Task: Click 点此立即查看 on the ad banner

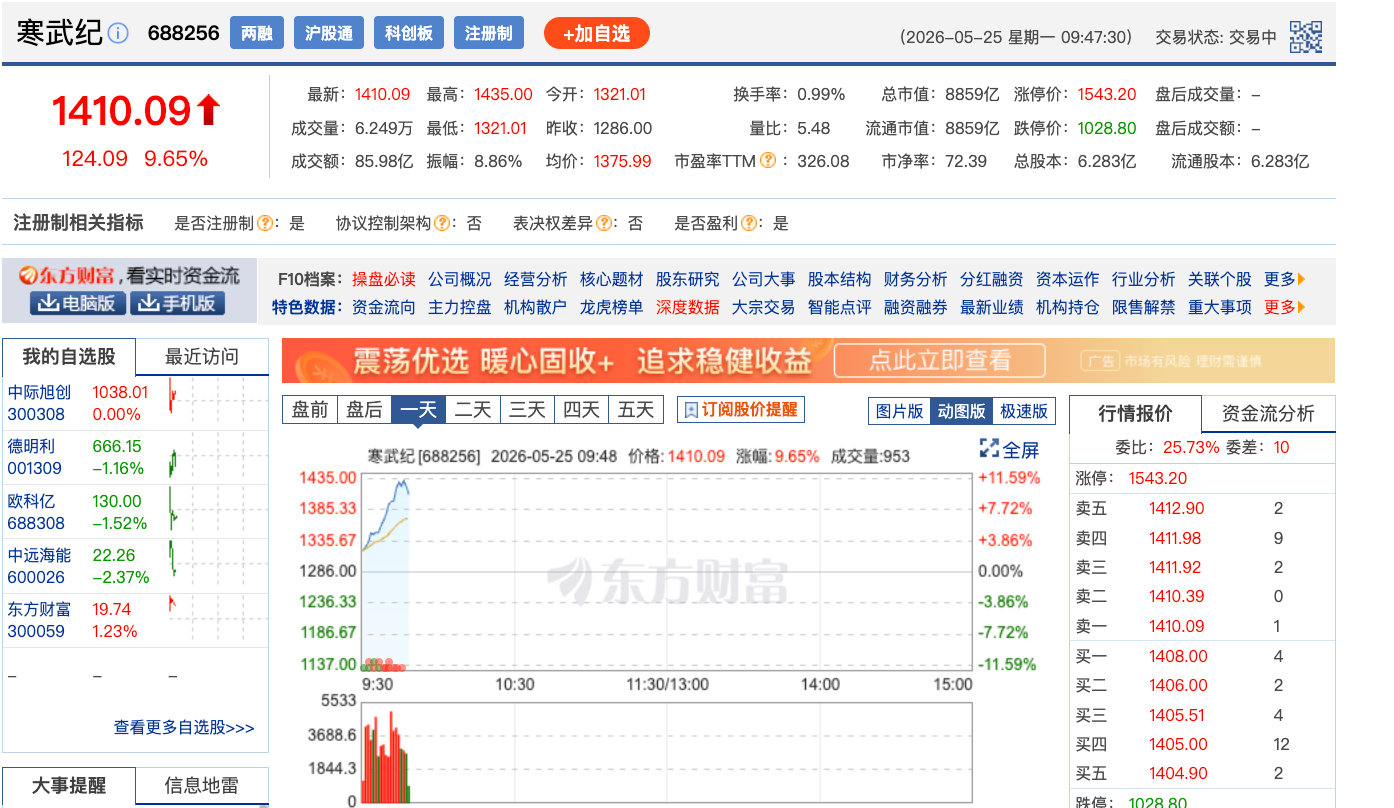Action: (939, 360)
